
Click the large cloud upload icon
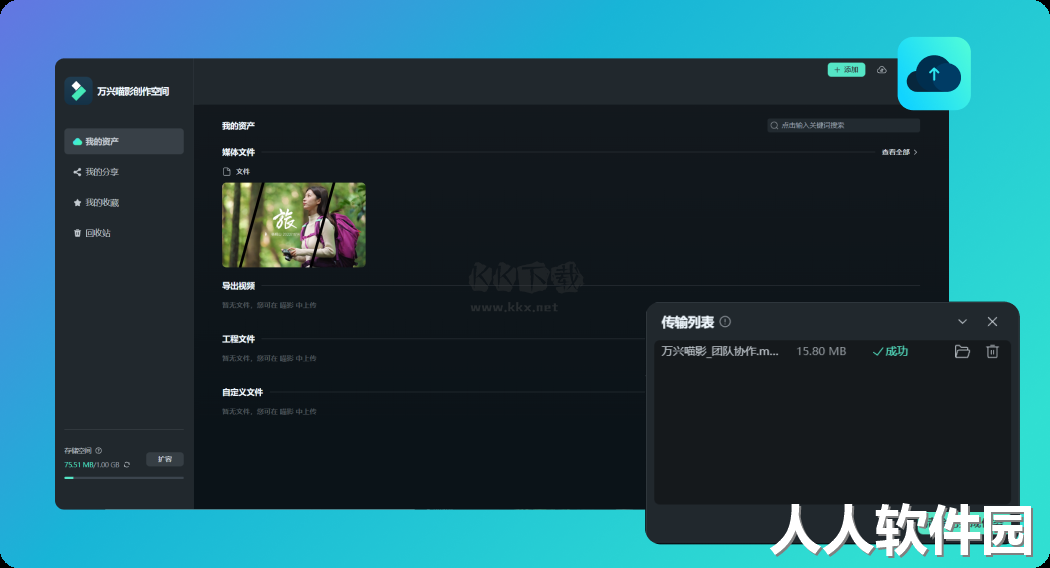[933, 74]
